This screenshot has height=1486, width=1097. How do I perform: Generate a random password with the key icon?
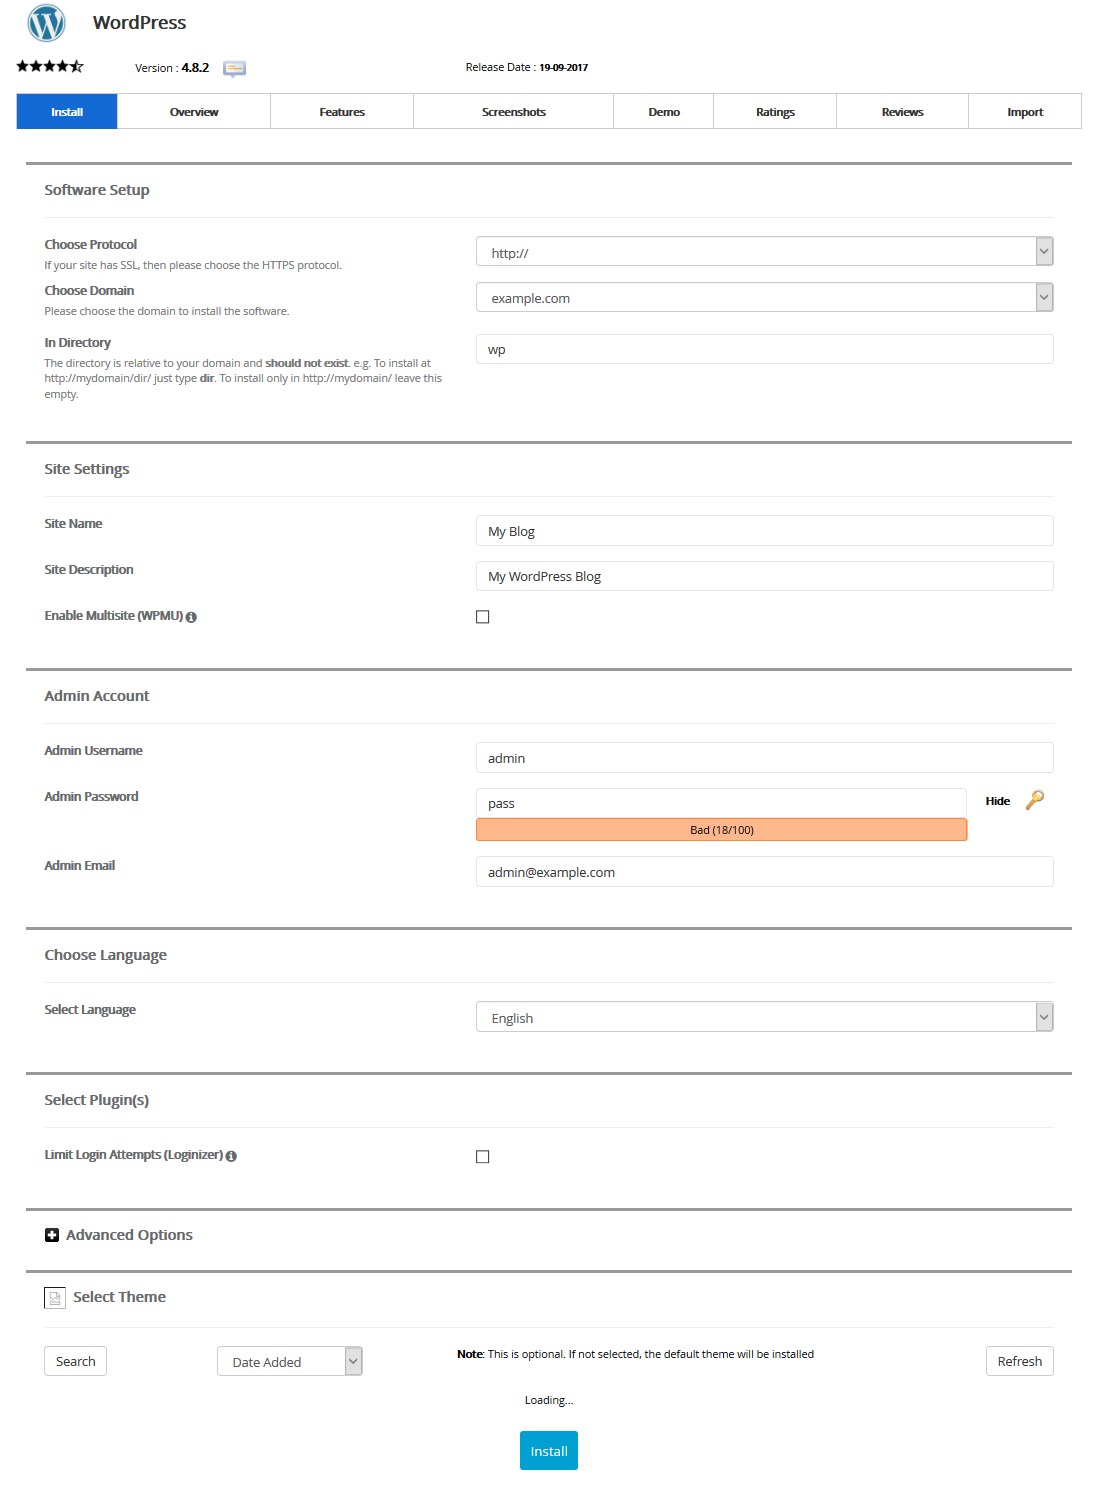point(1035,799)
